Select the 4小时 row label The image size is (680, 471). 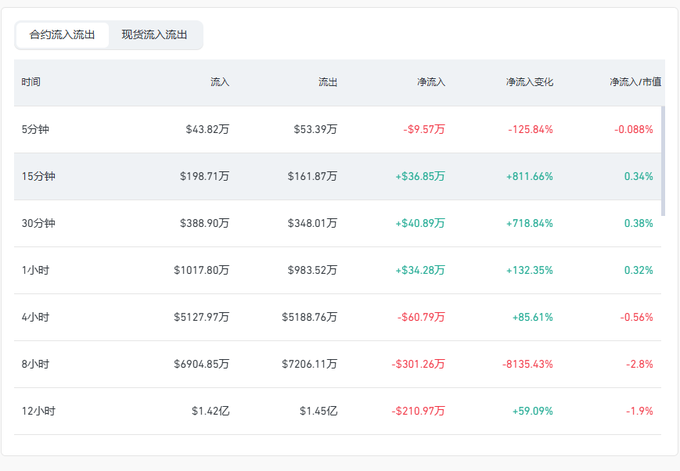(x=36, y=317)
